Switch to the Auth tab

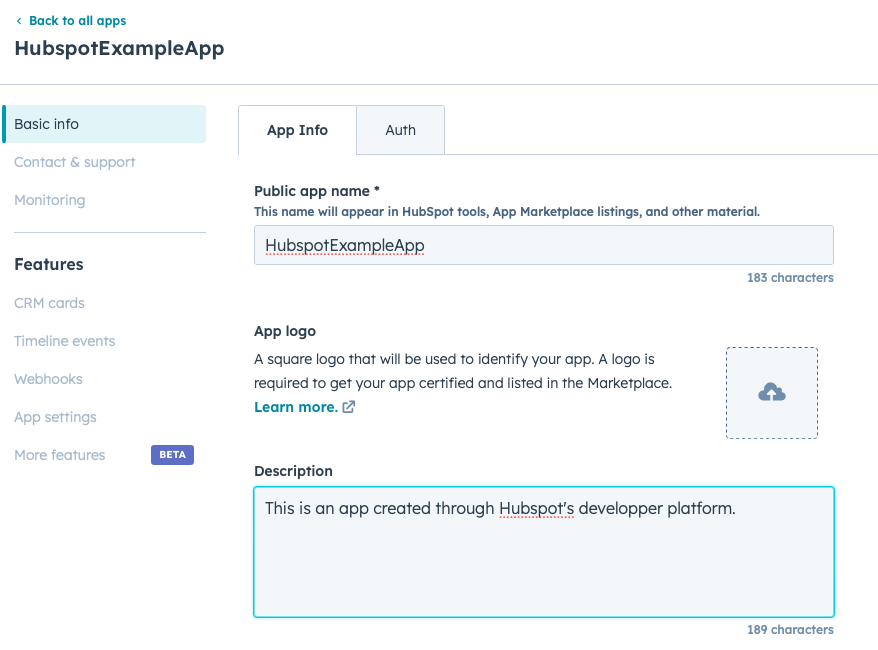400,130
